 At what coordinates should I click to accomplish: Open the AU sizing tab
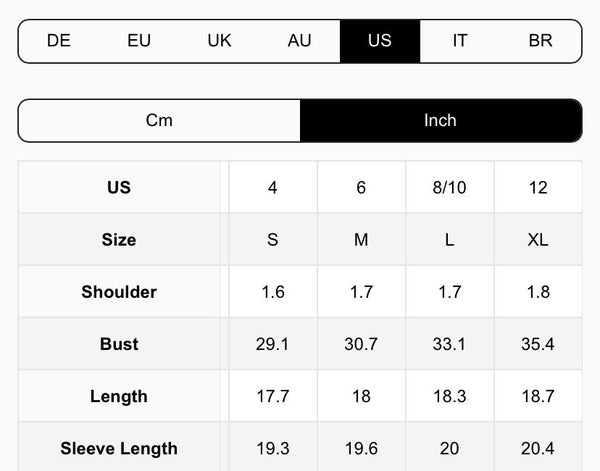pyautogui.click(x=299, y=41)
